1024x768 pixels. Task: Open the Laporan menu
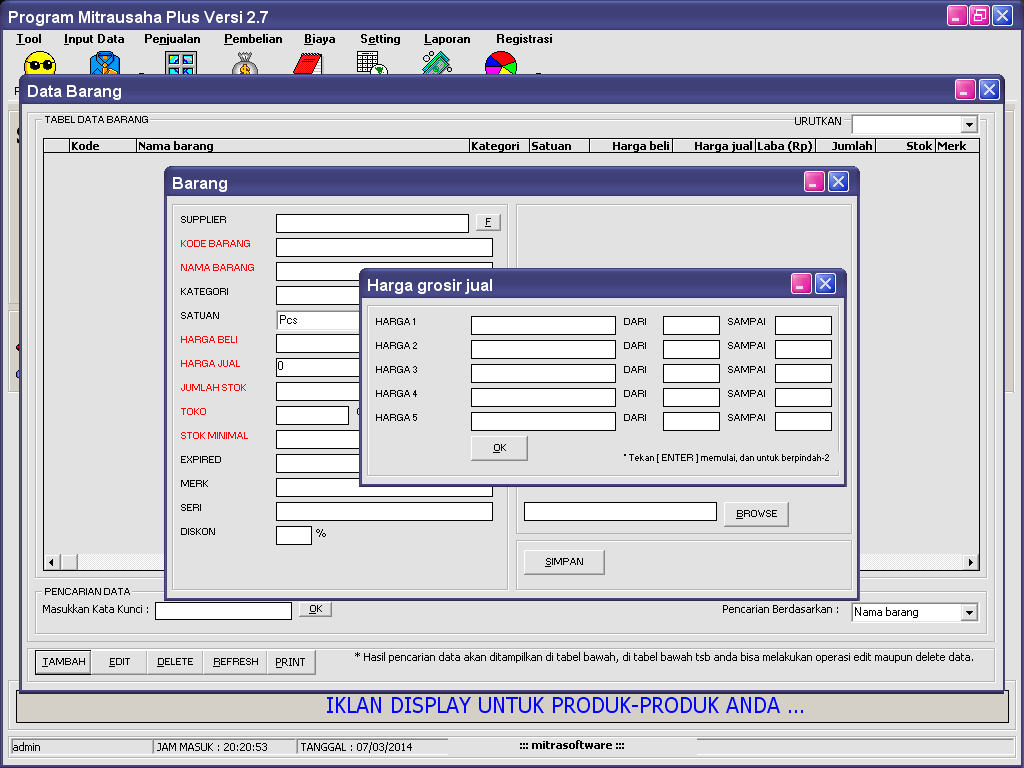coord(447,39)
